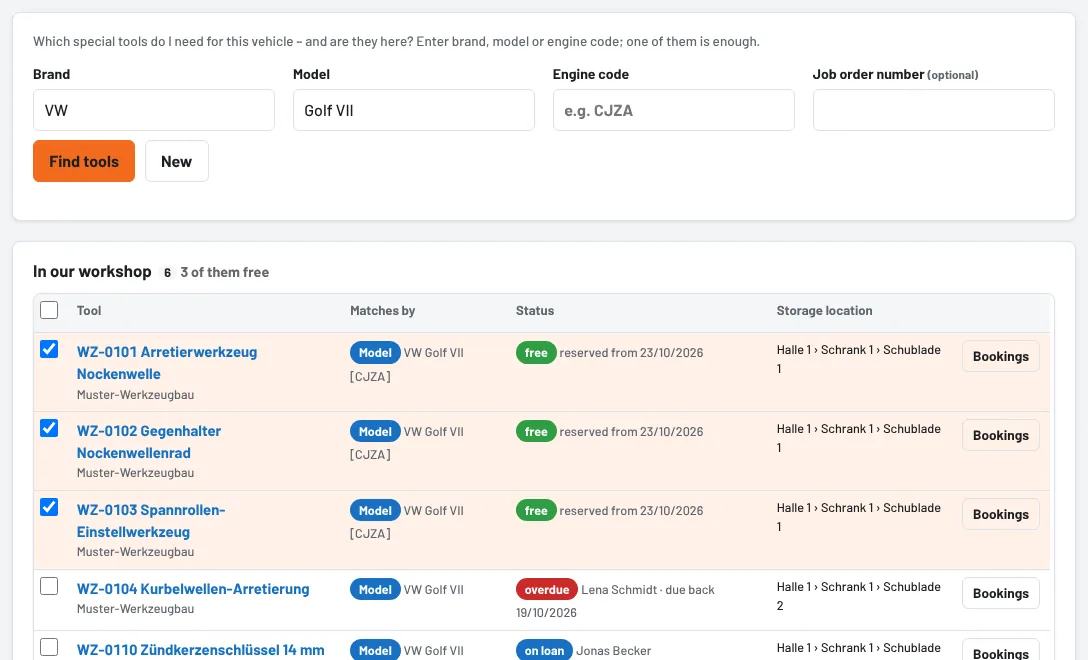Screen dimensions: 1088x660
Task: Uncheck the WZ-0101 Arretierwerkzeug row checkbox
Action: tap(49, 349)
